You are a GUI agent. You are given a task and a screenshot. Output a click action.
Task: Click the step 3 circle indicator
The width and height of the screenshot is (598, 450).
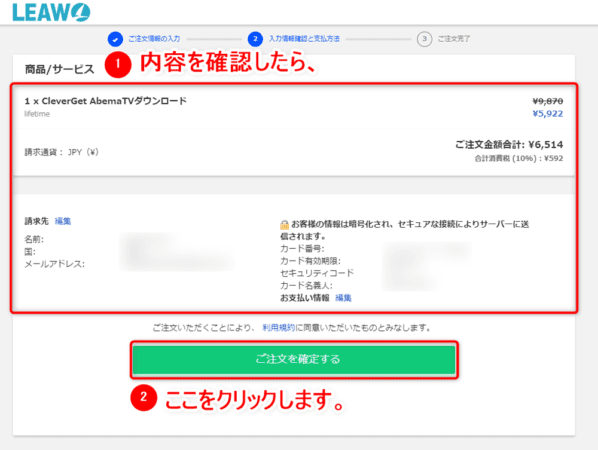coord(424,39)
